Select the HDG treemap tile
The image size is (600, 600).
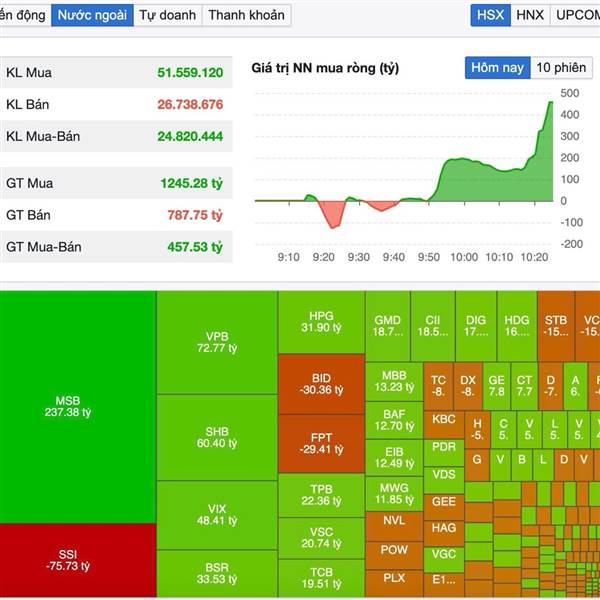click(517, 326)
